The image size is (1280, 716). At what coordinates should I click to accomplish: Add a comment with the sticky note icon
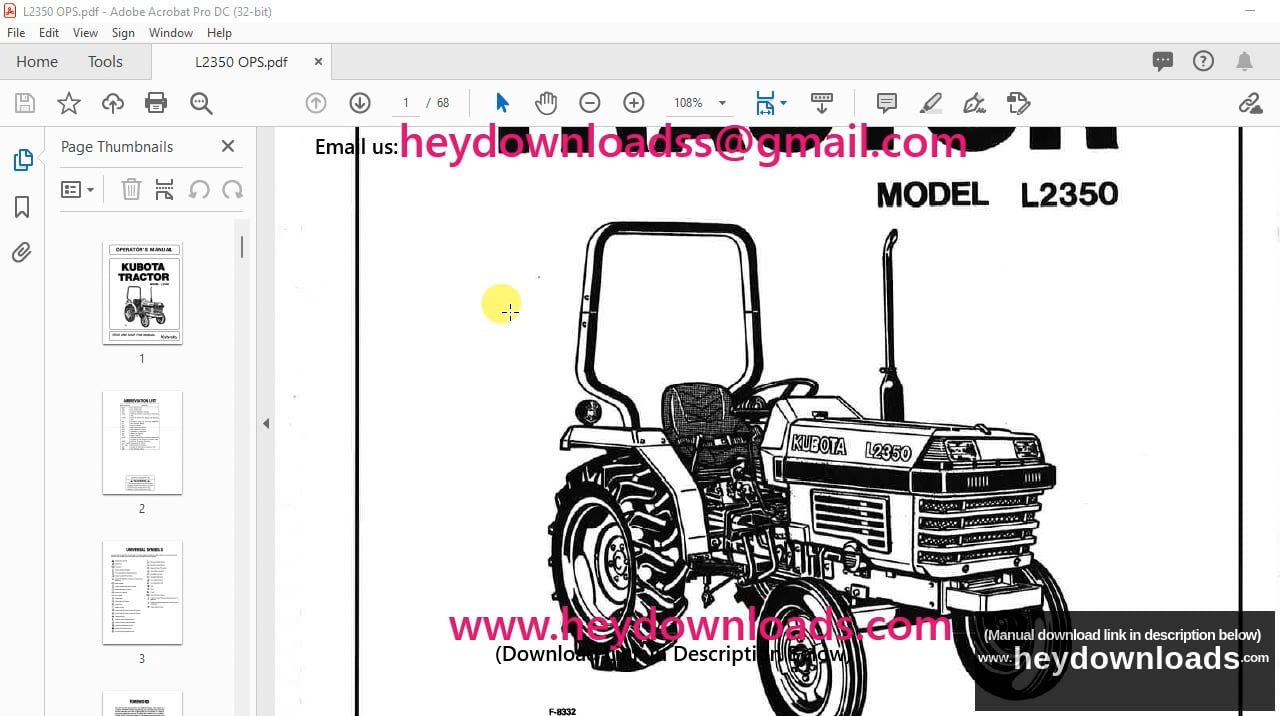point(886,103)
